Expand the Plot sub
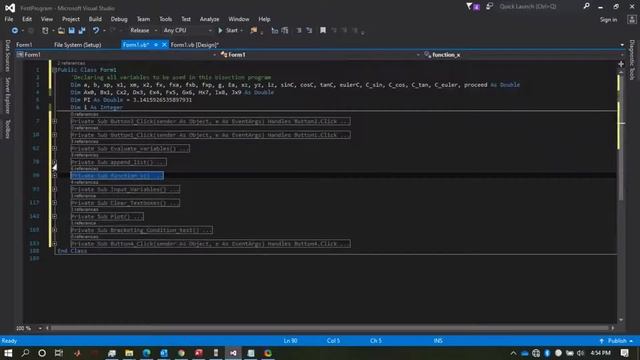640x360 pixels. 54,216
